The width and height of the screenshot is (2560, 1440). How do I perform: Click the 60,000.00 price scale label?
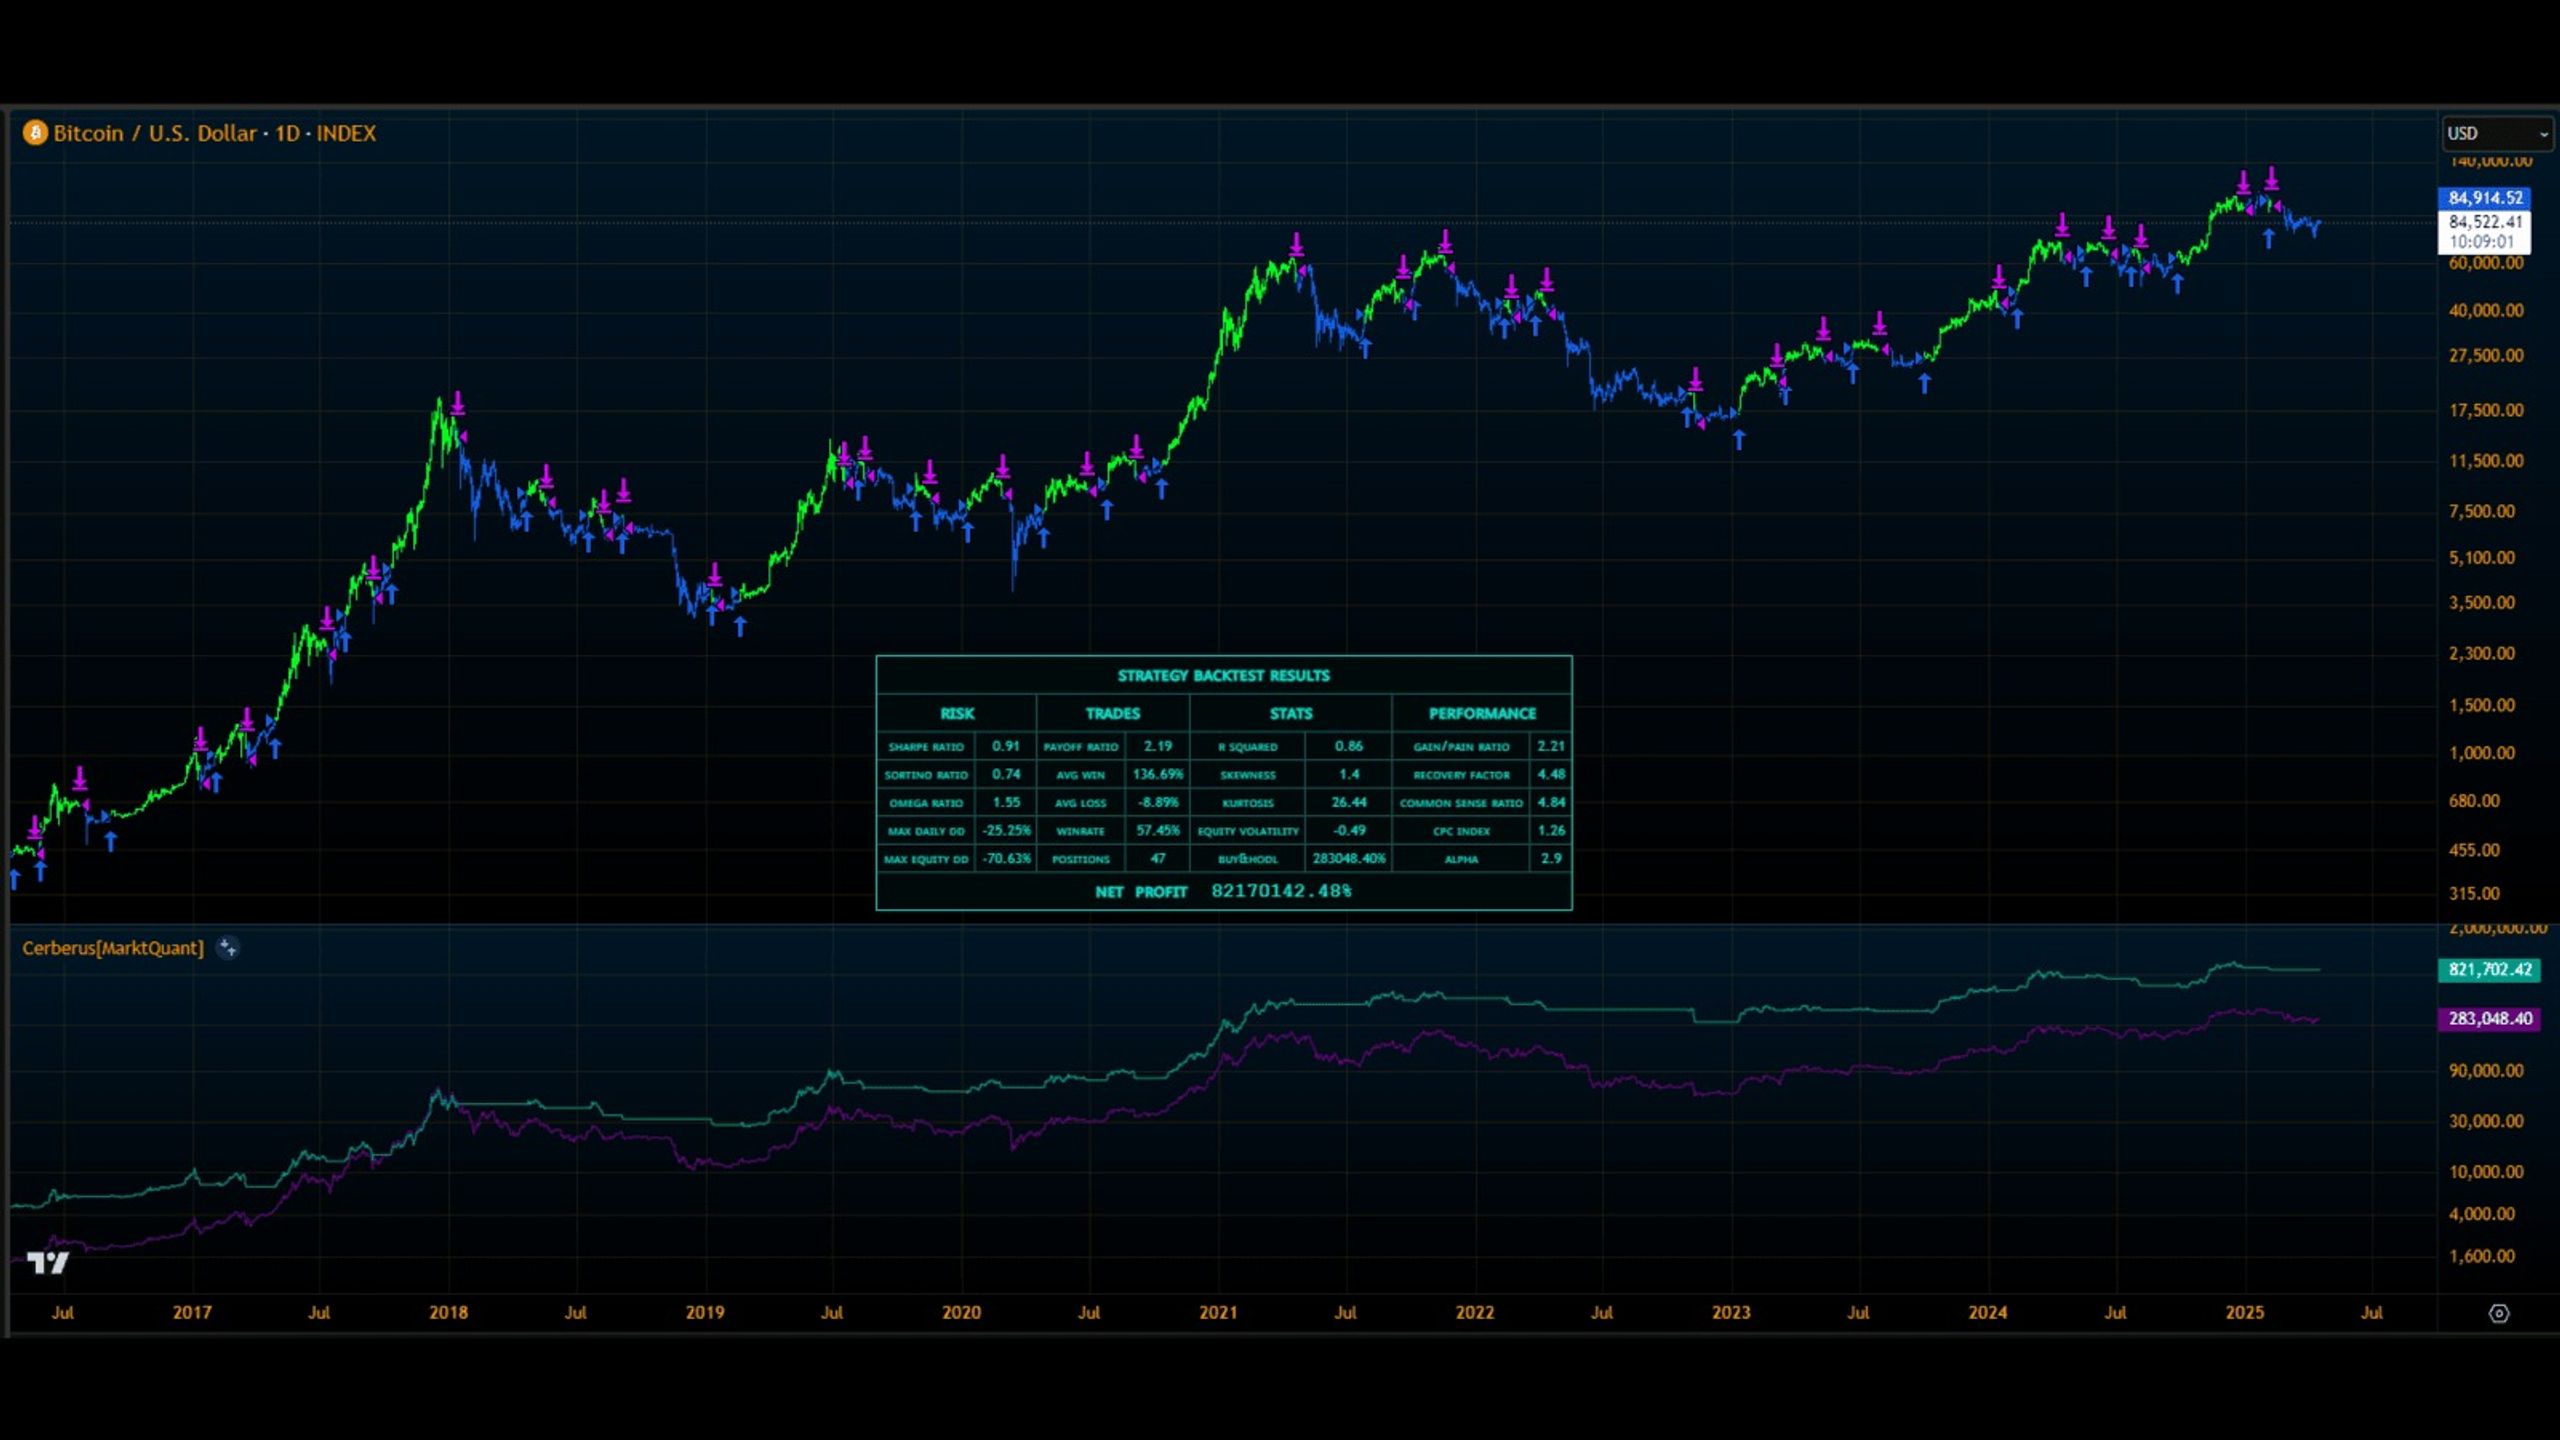pos(2486,263)
